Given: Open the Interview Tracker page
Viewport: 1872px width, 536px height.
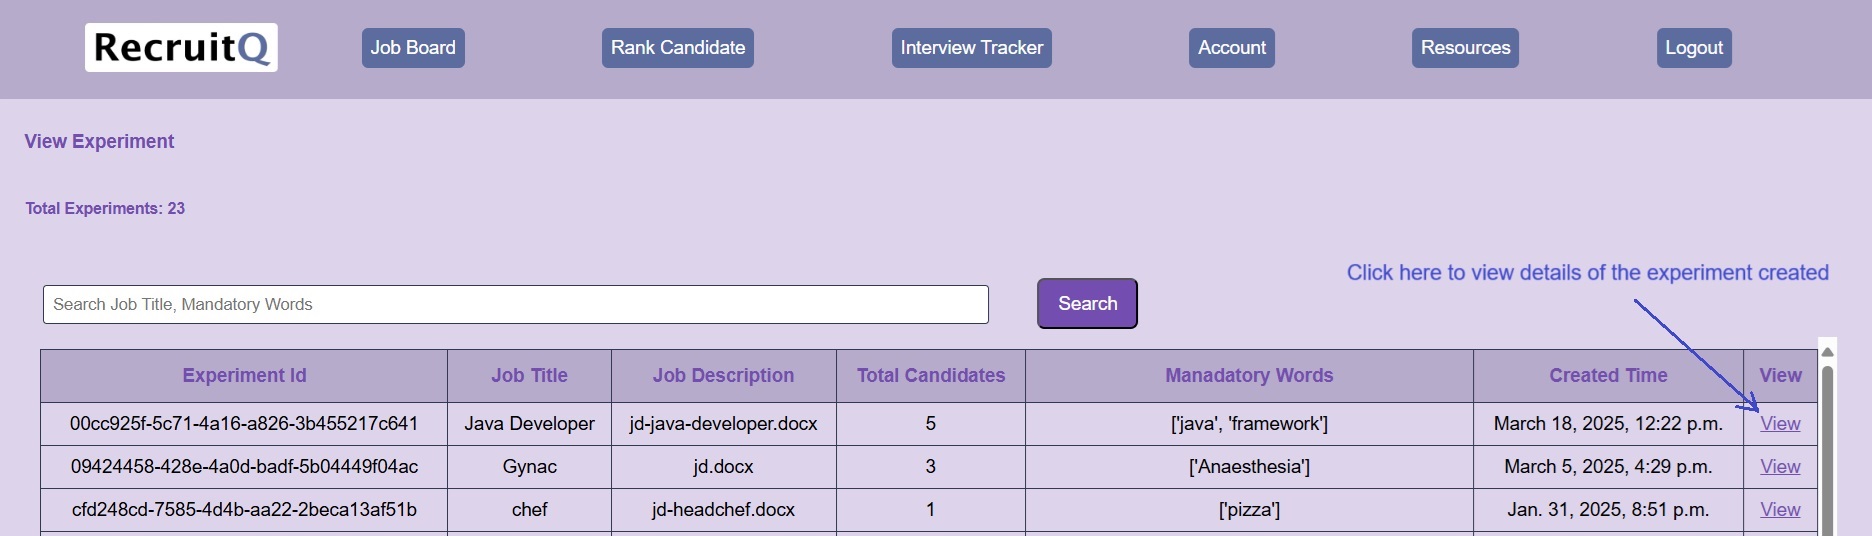Looking at the screenshot, I should pos(971,48).
